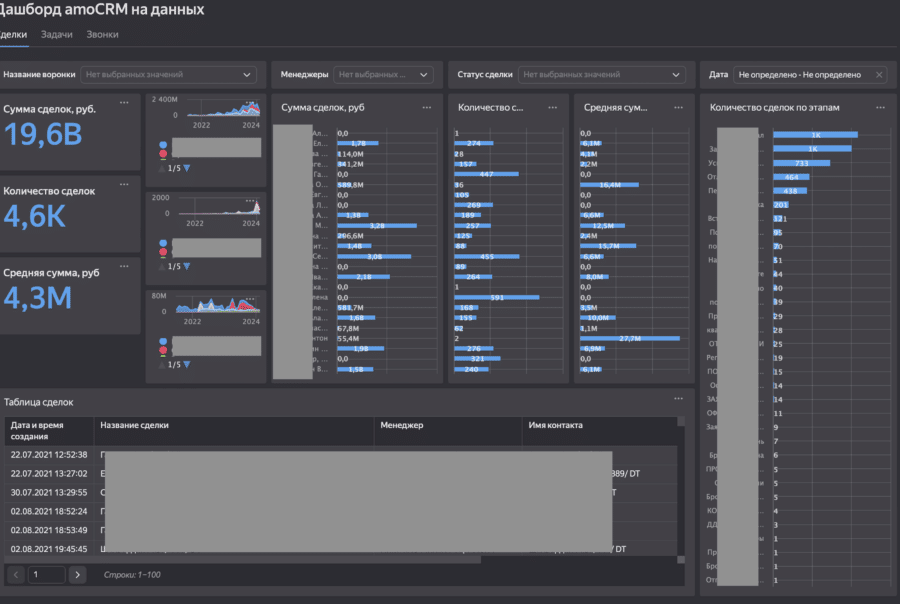Next legend page arrow in 2000 chart

187,266
